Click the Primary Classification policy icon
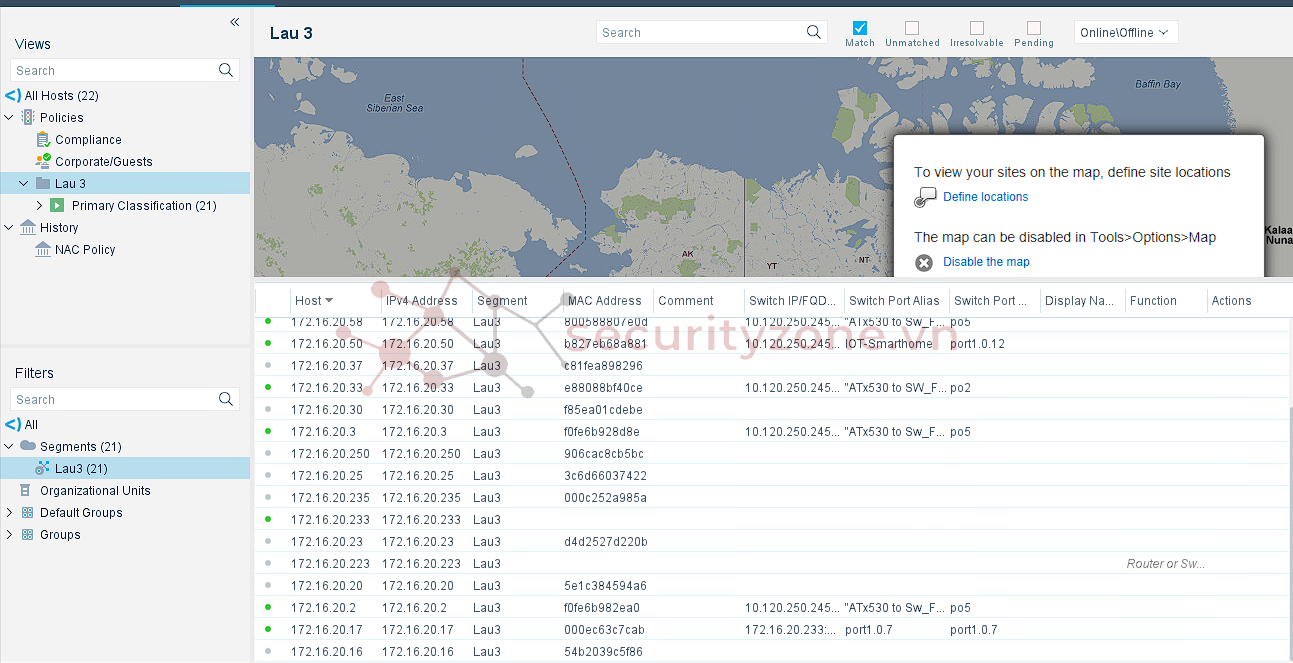The image size is (1293, 663). [58, 206]
